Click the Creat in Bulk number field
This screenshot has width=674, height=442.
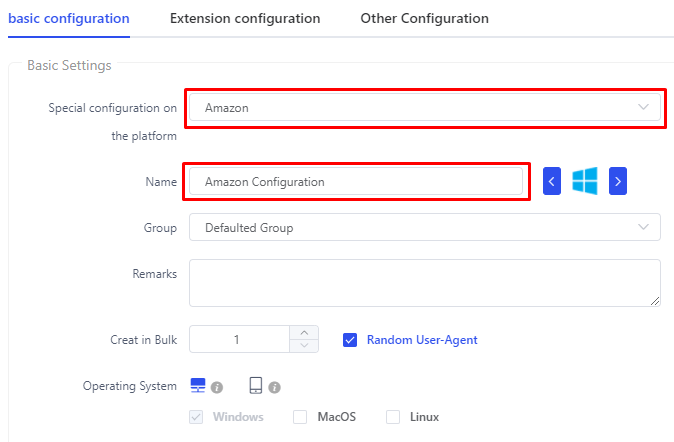click(x=239, y=340)
